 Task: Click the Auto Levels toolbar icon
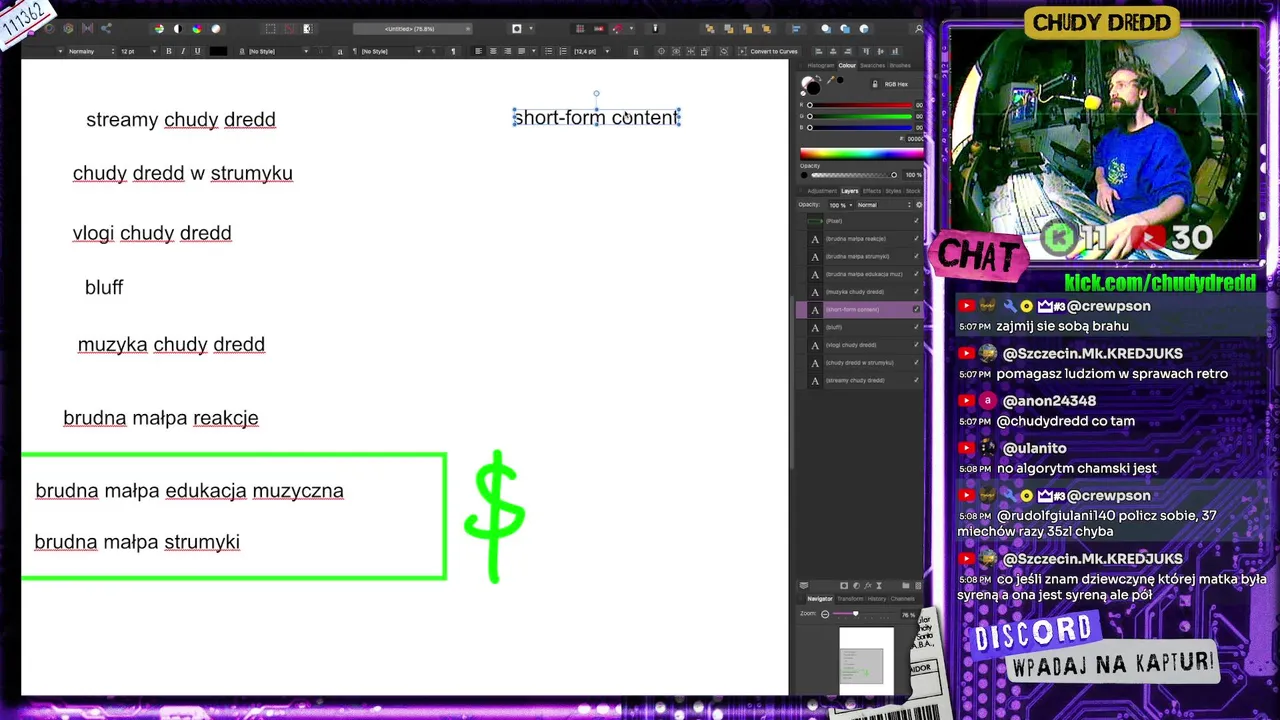(158, 29)
